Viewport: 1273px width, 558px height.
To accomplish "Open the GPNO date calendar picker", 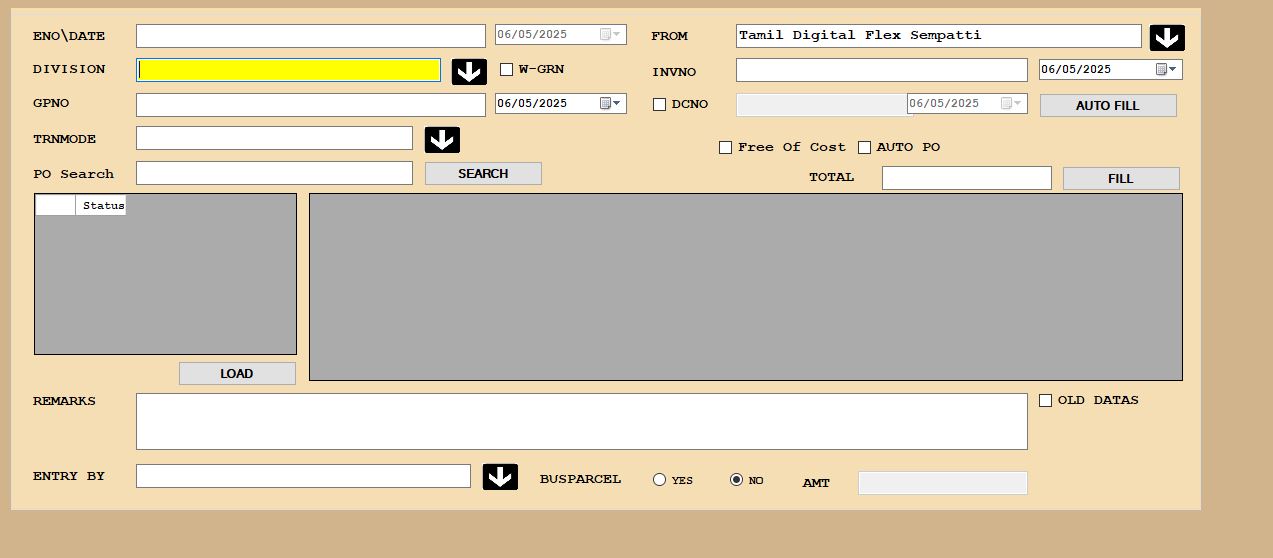I will click(x=611, y=103).
